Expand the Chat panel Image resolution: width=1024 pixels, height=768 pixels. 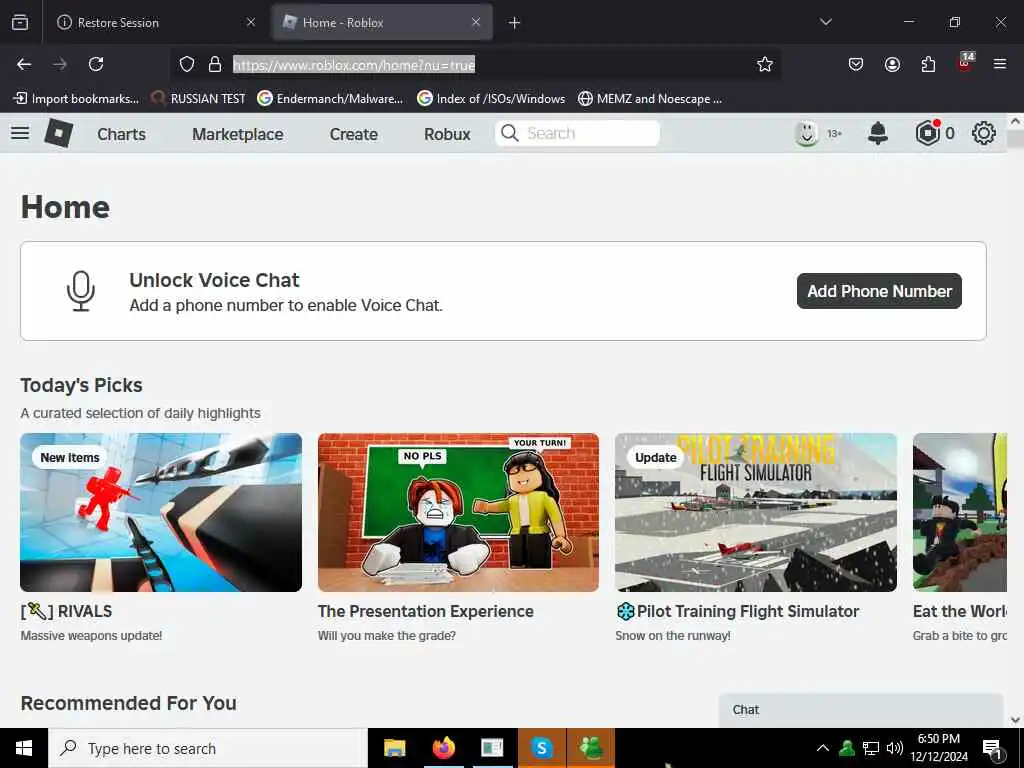click(860, 710)
